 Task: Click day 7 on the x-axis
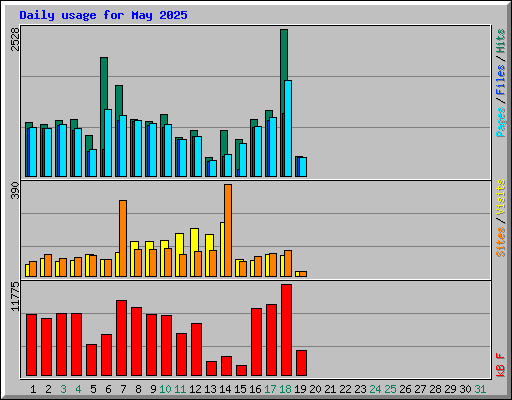(123, 389)
